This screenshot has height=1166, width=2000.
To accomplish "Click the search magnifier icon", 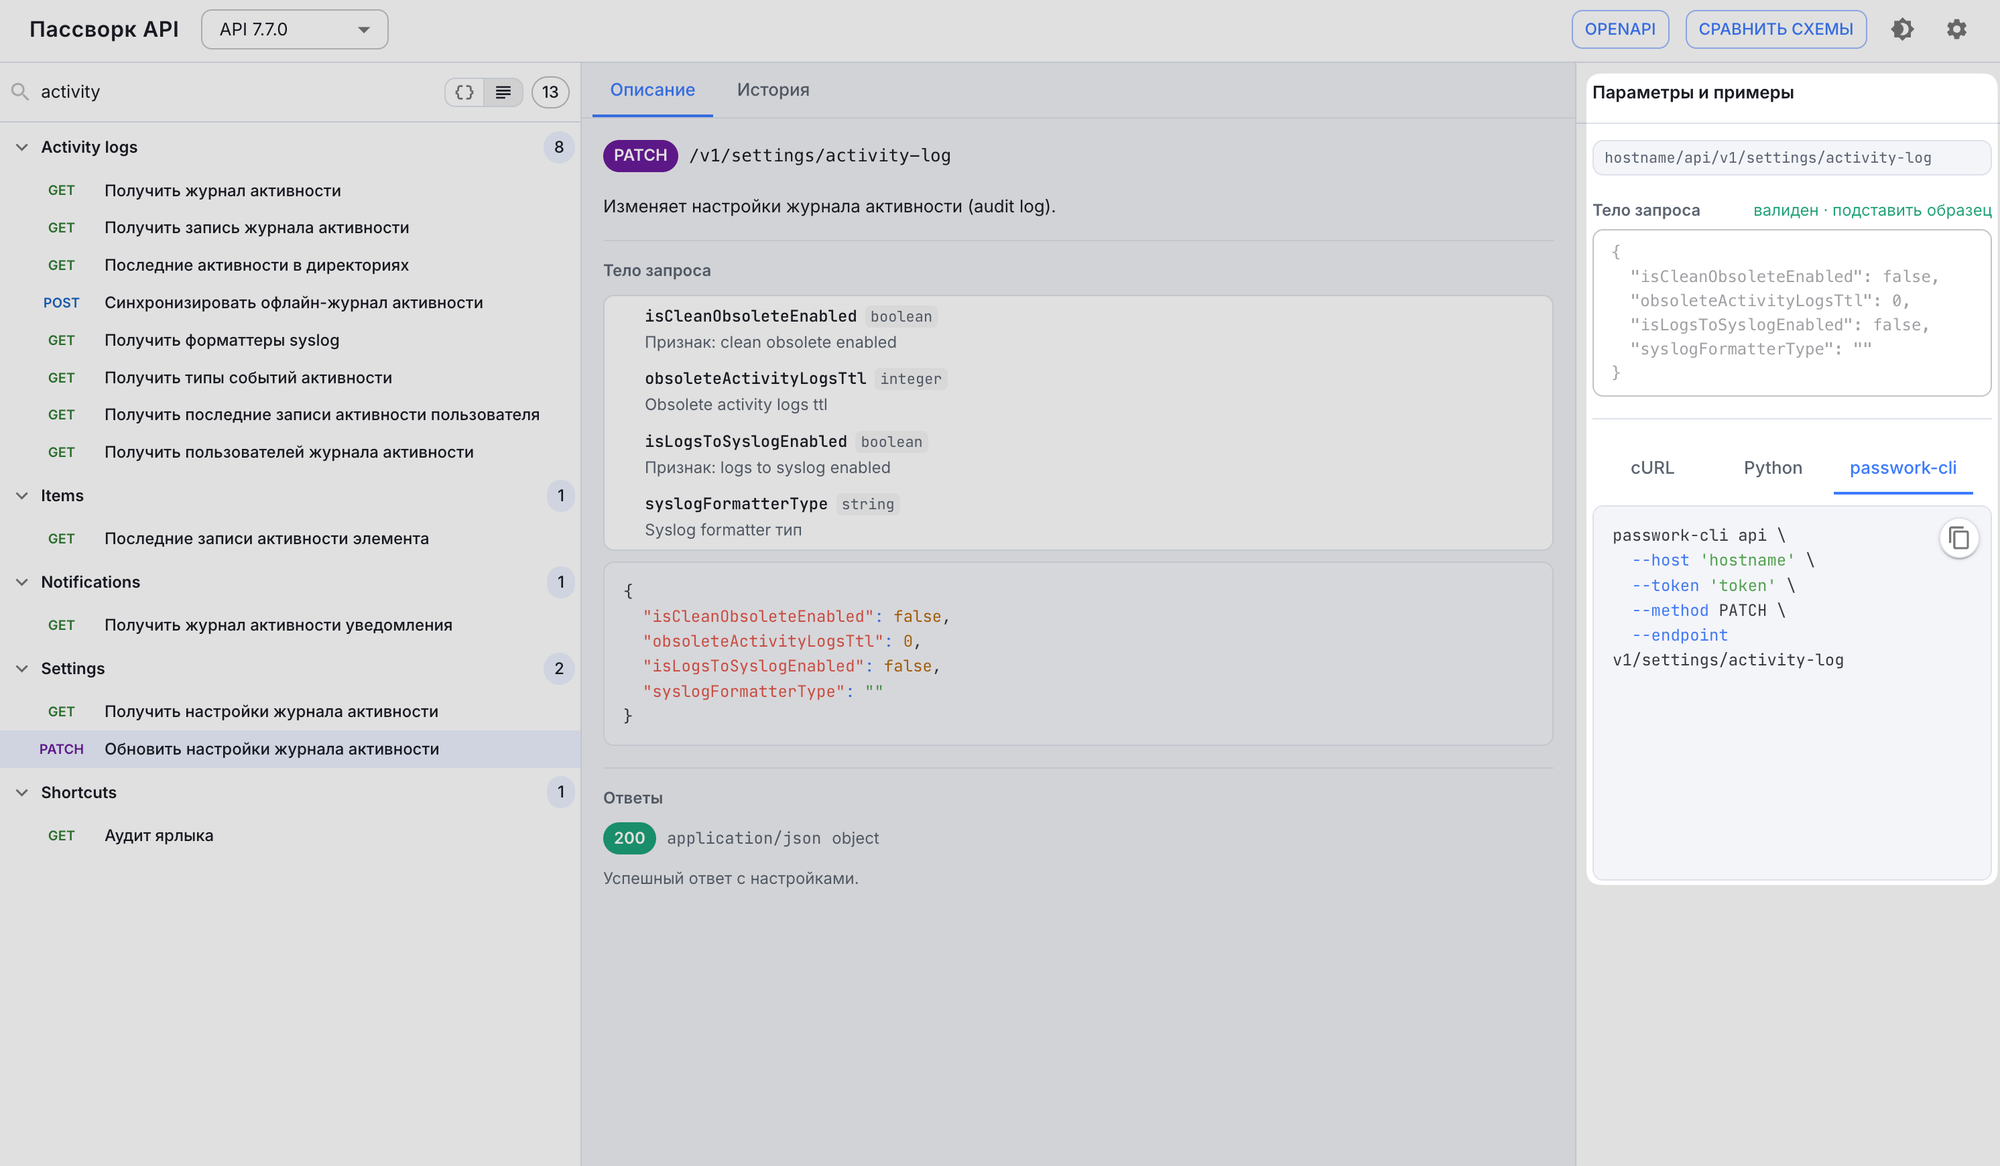I will tap(20, 92).
